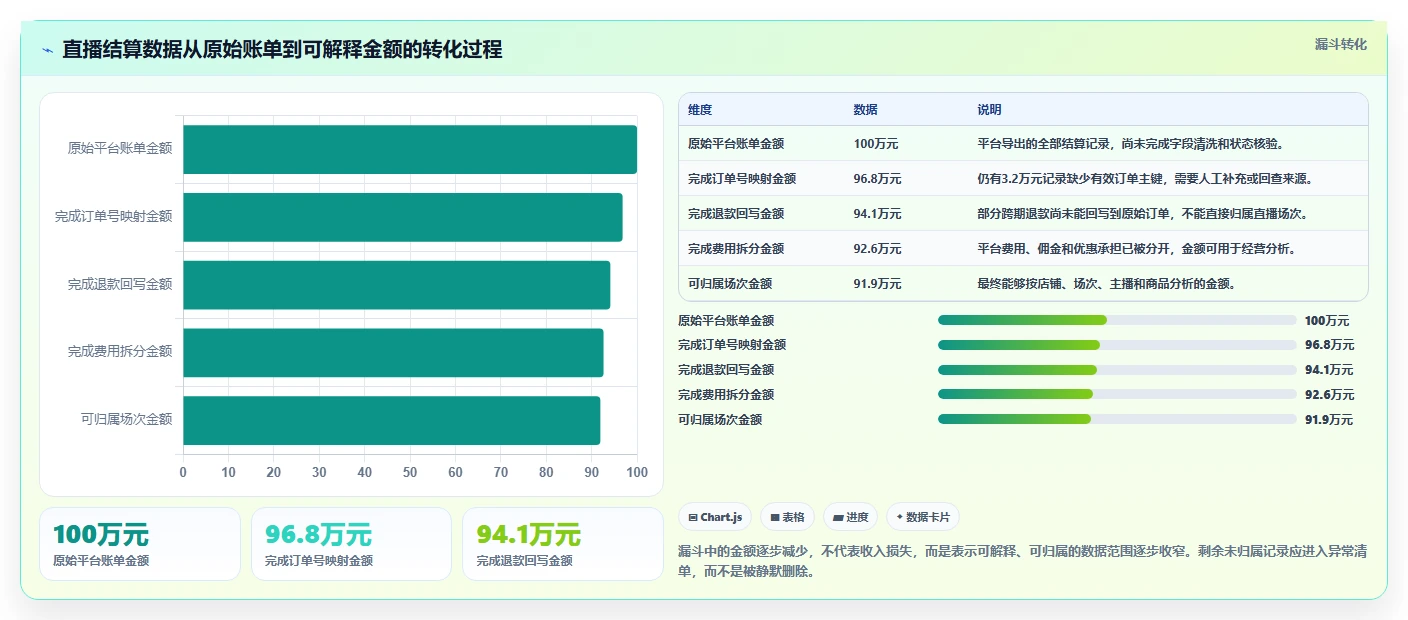Click the 原始平台账单金额 chart bar
This screenshot has width=1408, height=620.
point(410,150)
